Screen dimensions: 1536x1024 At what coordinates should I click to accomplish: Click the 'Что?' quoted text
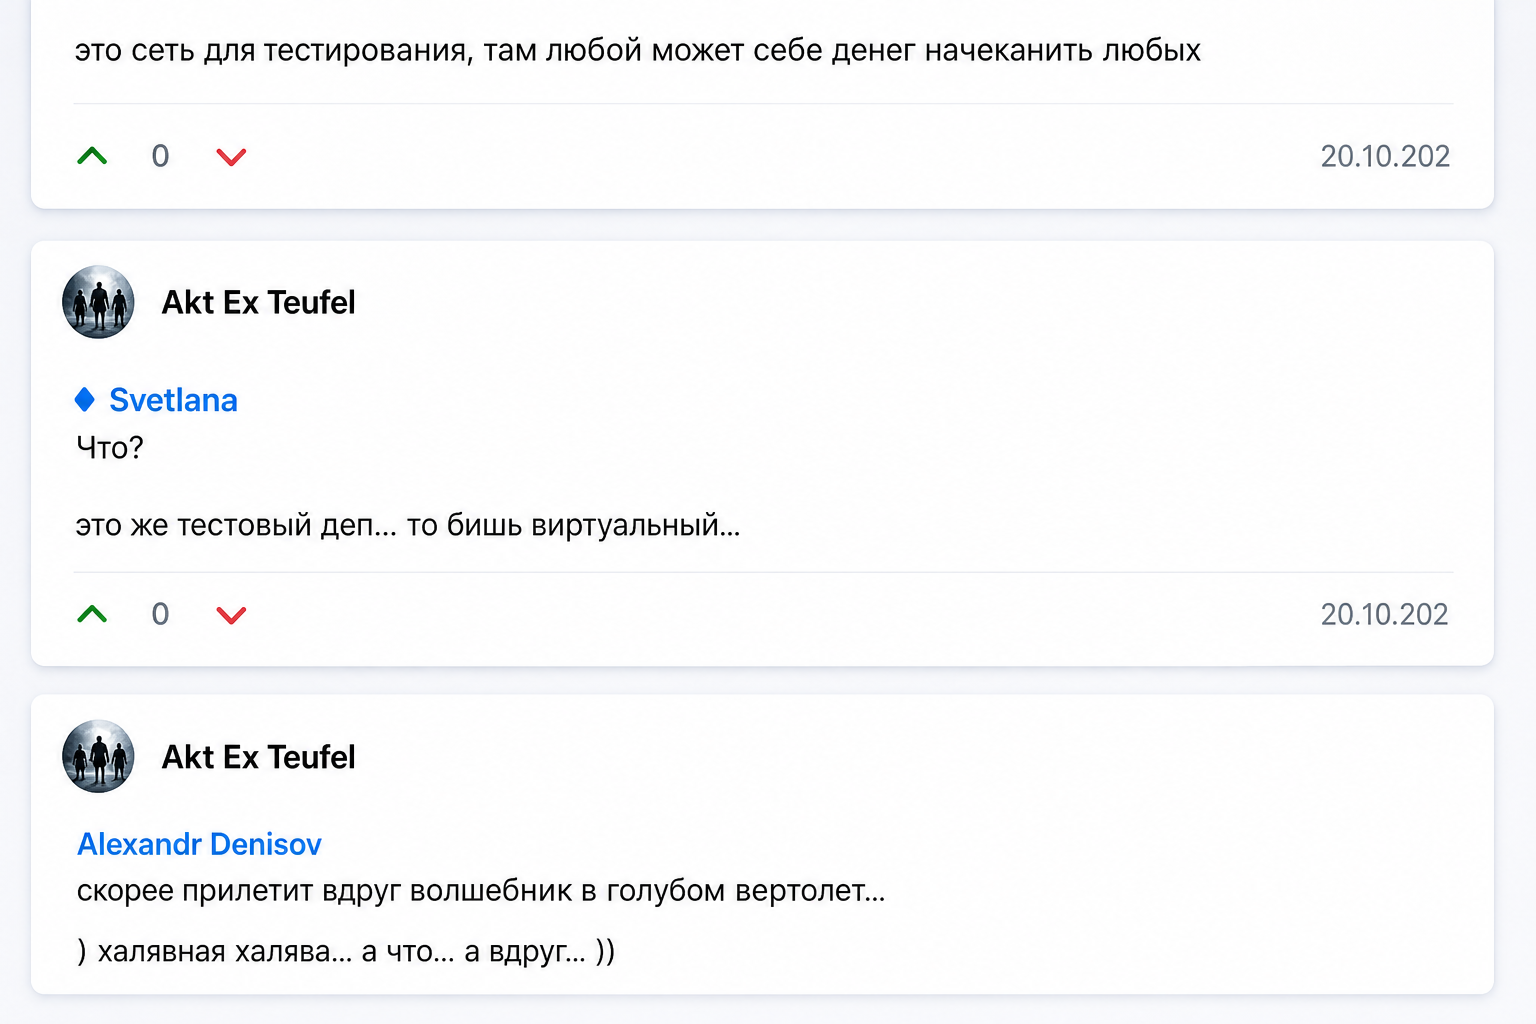coord(110,447)
